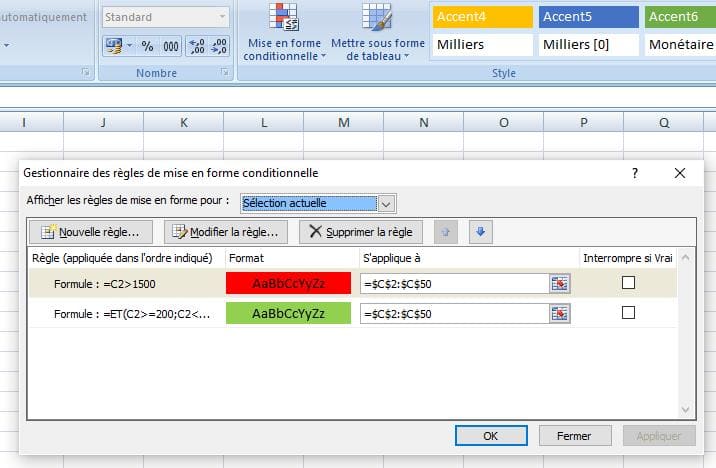
Task: Click rules list scrollbar down arrow
Action: click(x=685, y=410)
